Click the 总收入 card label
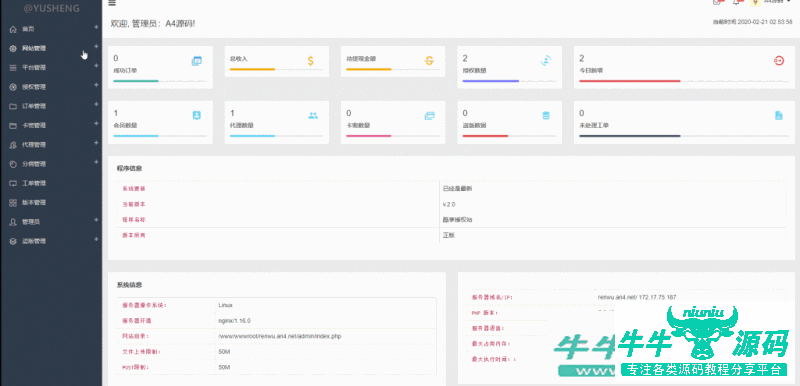800x386 pixels. point(239,59)
